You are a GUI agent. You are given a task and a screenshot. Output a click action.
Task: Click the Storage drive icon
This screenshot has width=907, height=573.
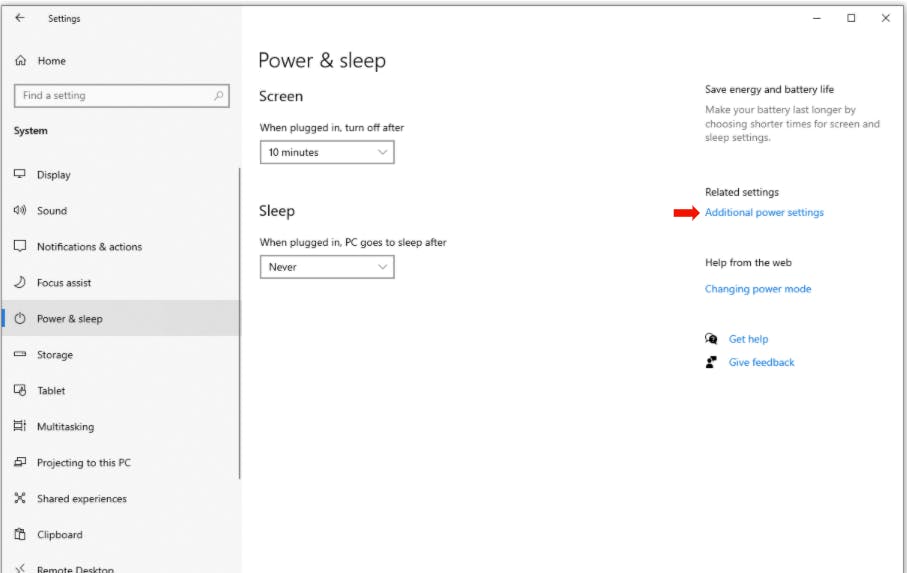click(x=20, y=355)
